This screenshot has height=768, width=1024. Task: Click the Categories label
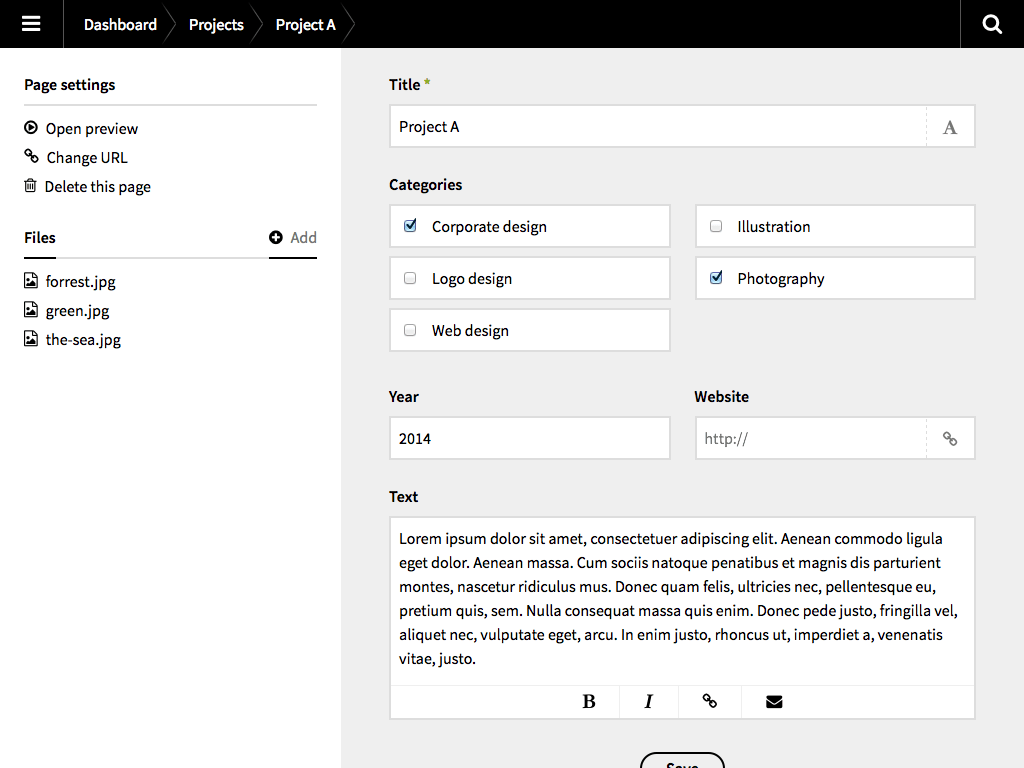tap(426, 185)
